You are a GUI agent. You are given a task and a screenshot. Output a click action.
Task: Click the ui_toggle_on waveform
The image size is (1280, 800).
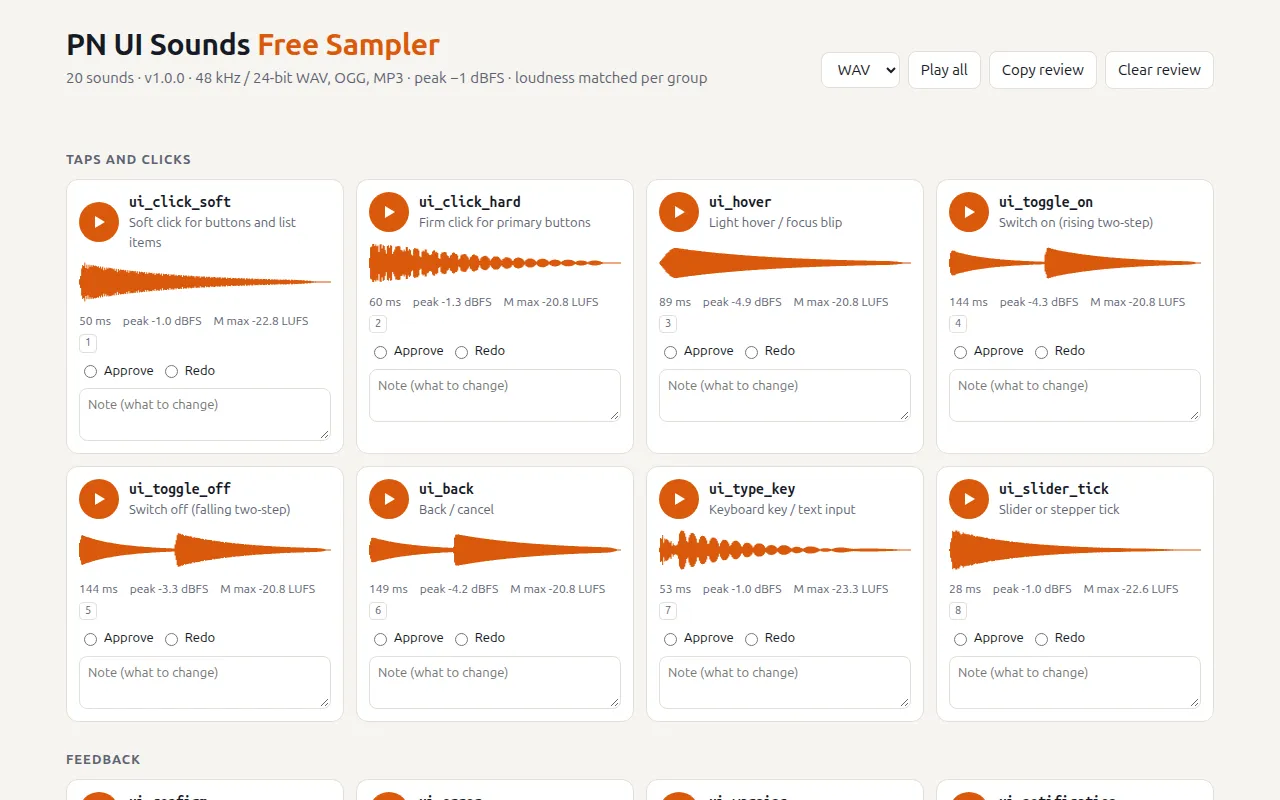coord(1075,263)
